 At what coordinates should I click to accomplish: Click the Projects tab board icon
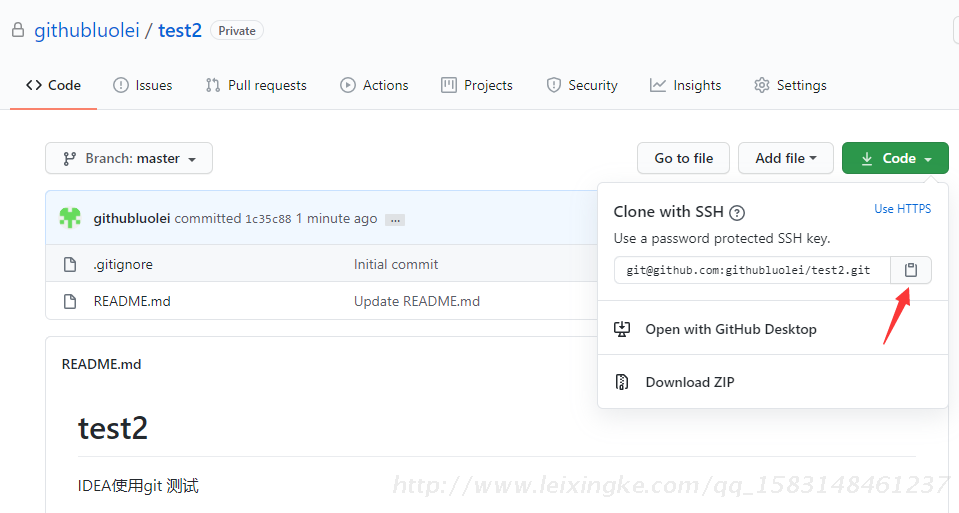pyautogui.click(x=448, y=85)
